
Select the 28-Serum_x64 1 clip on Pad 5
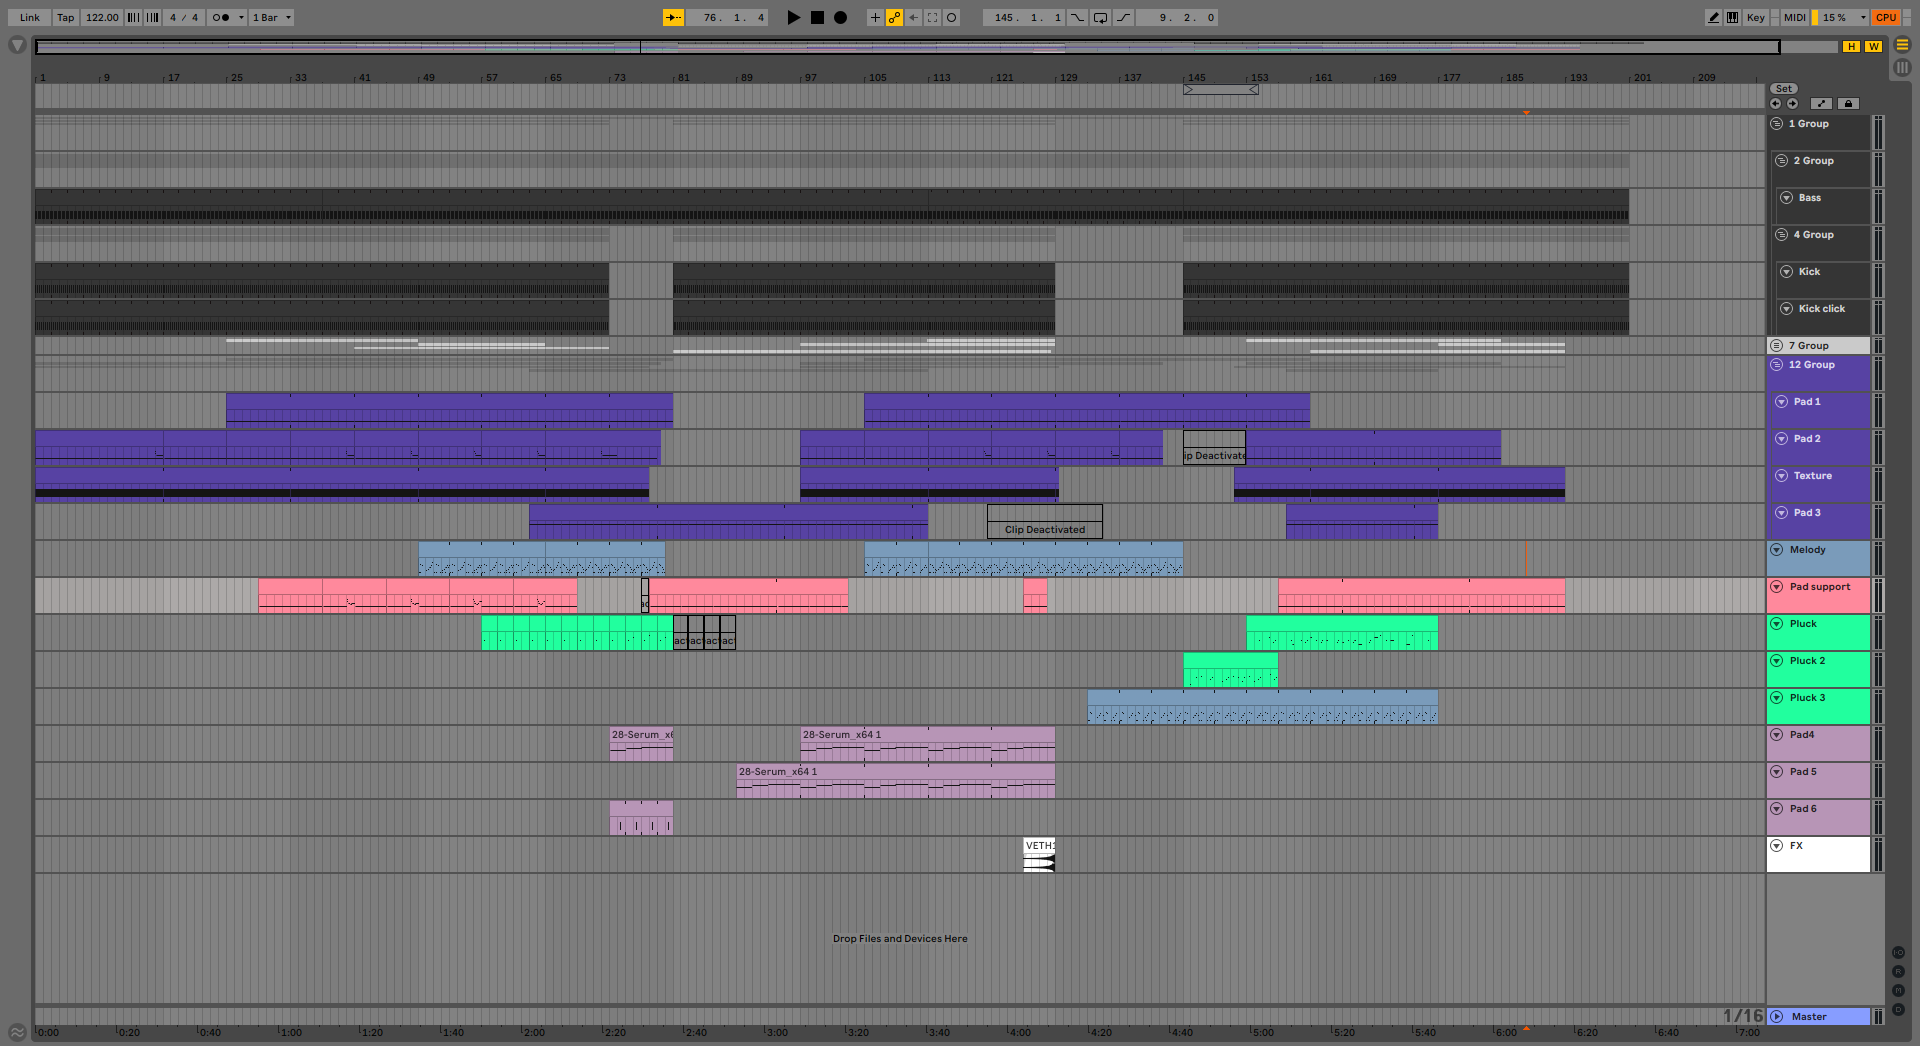click(895, 780)
